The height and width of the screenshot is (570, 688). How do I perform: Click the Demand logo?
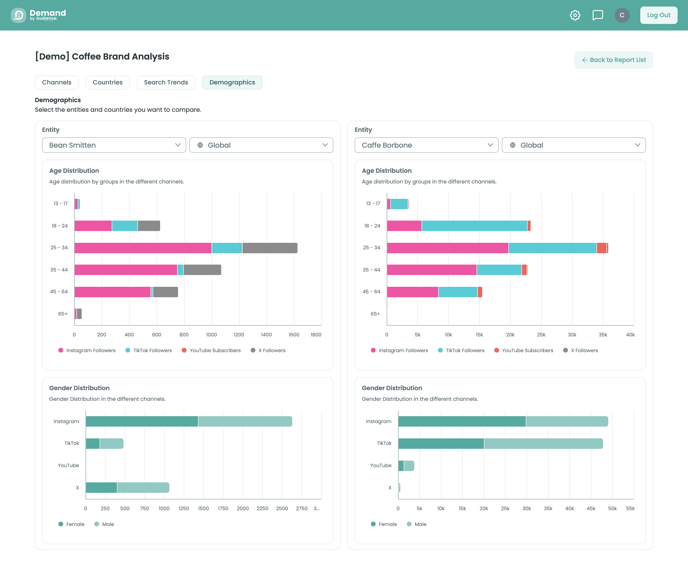pyautogui.click(x=39, y=15)
